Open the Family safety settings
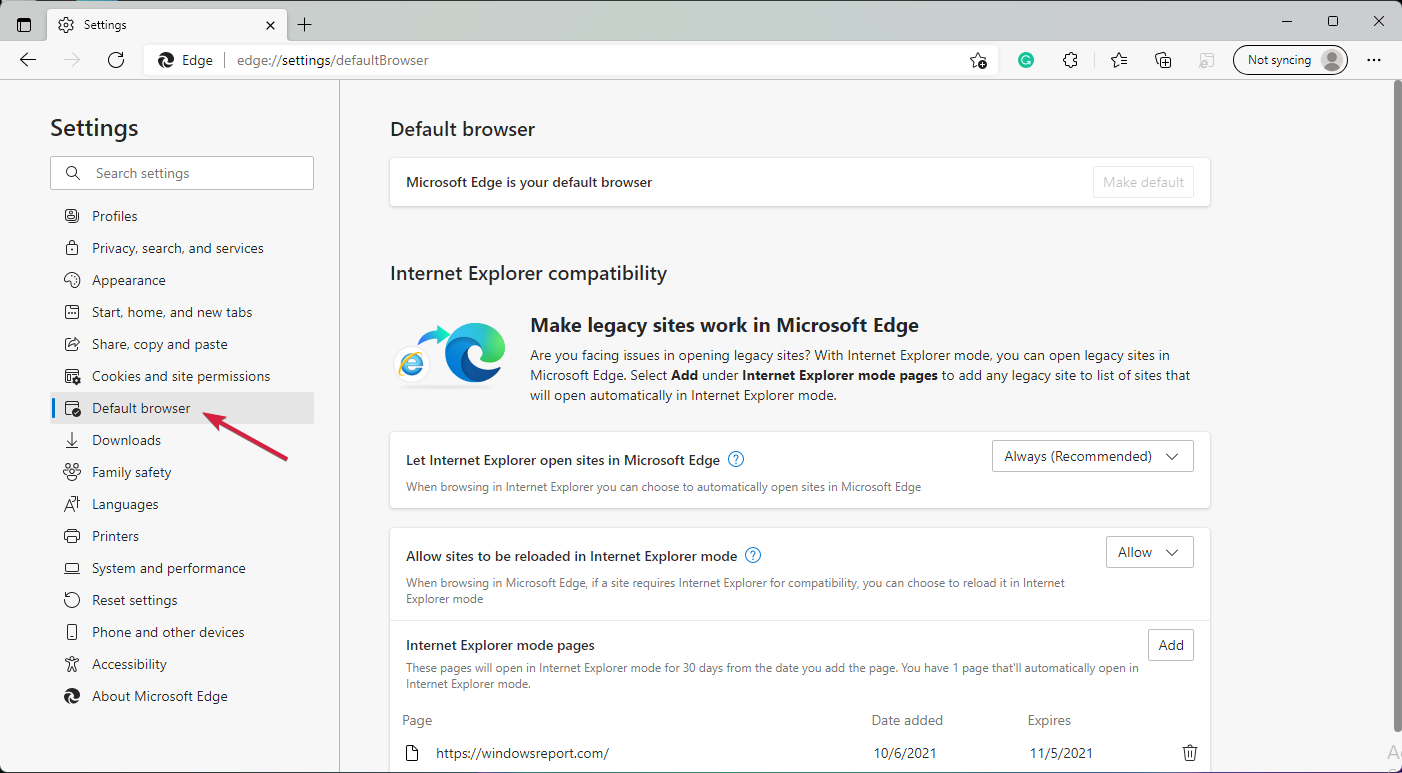This screenshot has height=773, width=1402. [131, 471]
